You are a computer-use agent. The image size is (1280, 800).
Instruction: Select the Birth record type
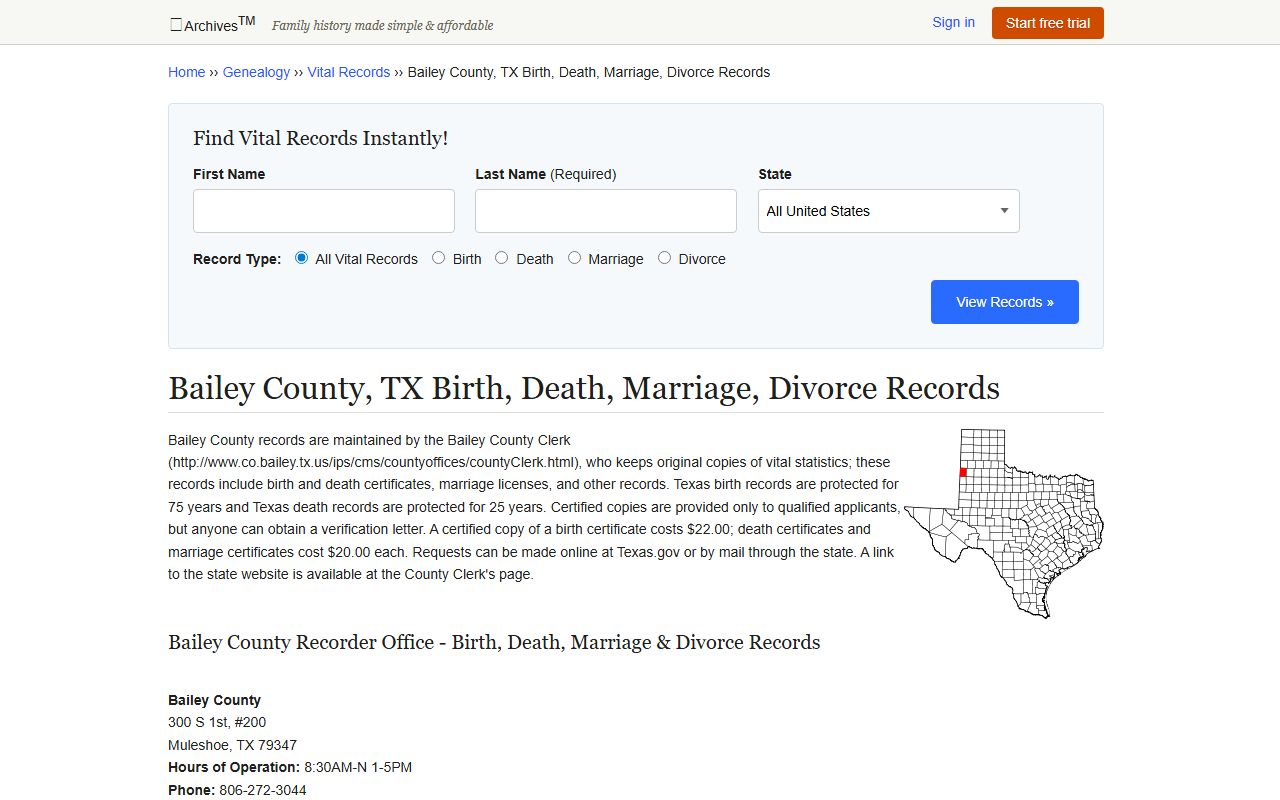pos(438,258)
